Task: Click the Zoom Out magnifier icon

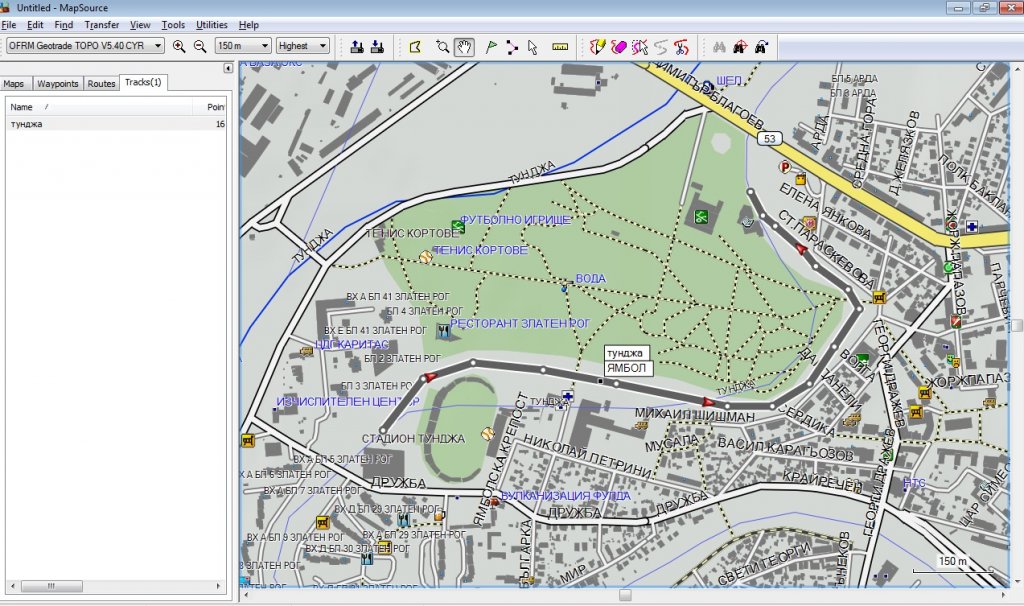Action: tap(200, 46)
